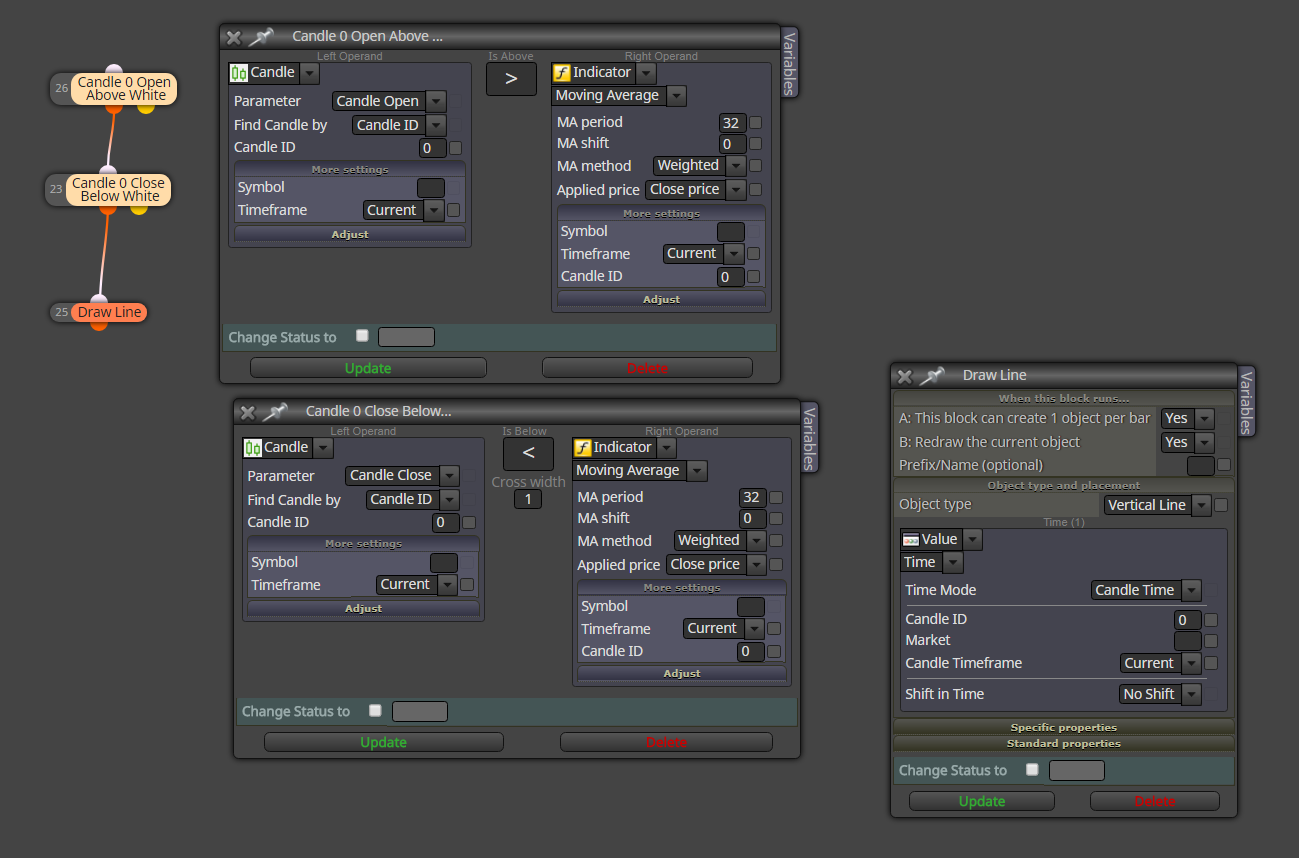Open Moving Average dropdown in Close Below panel
Viewport: 1299px width, 858px height.
point(640,471)
